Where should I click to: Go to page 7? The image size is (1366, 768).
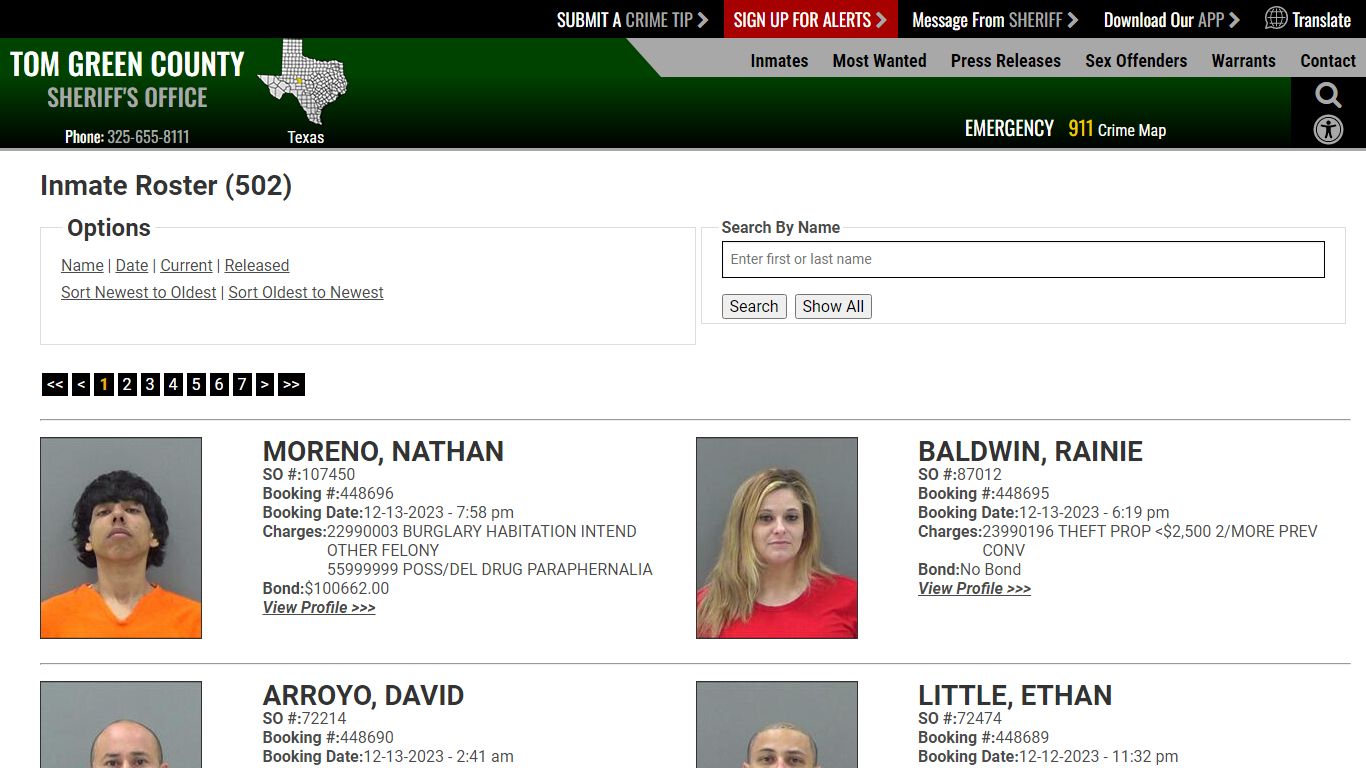point(242,384)
